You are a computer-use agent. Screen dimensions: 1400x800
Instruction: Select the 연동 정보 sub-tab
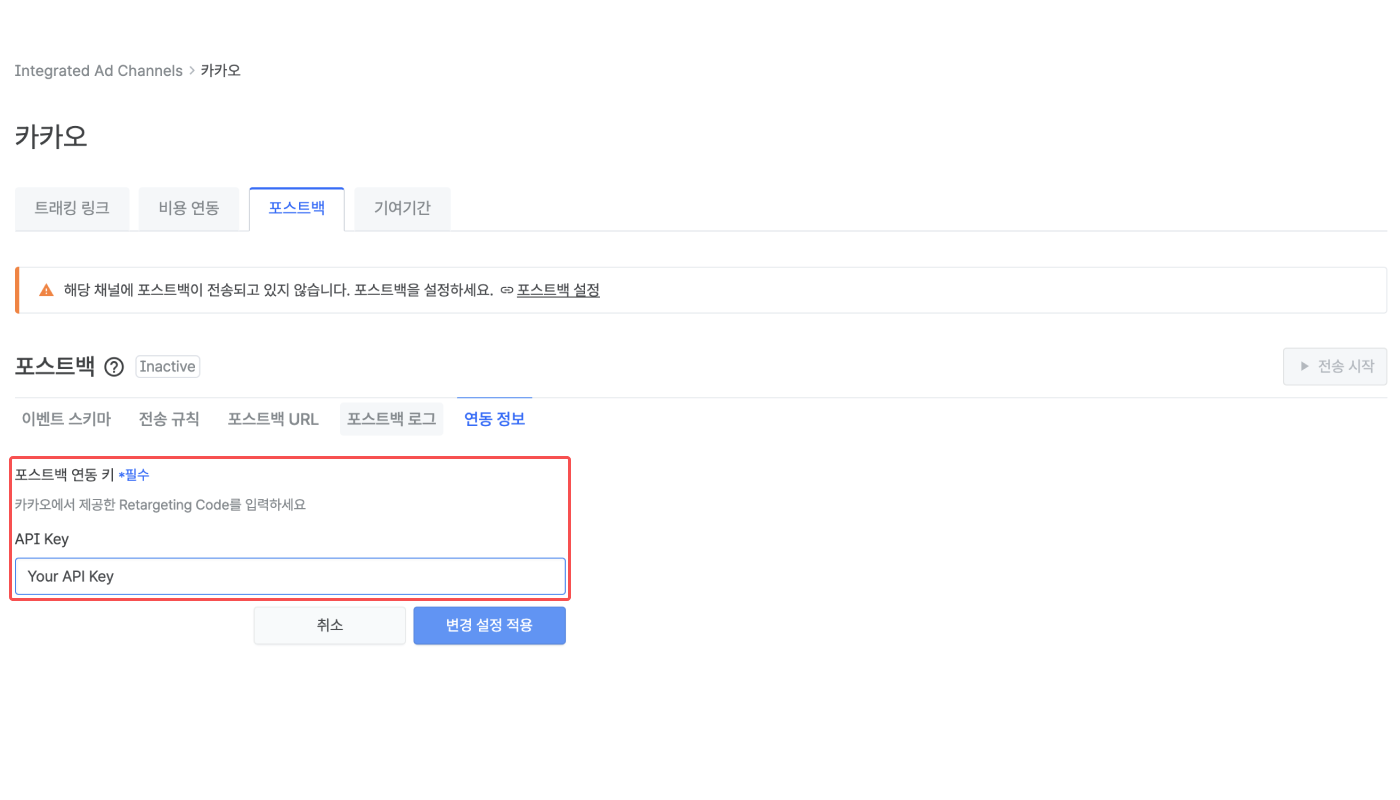click(x=494, y=419)
